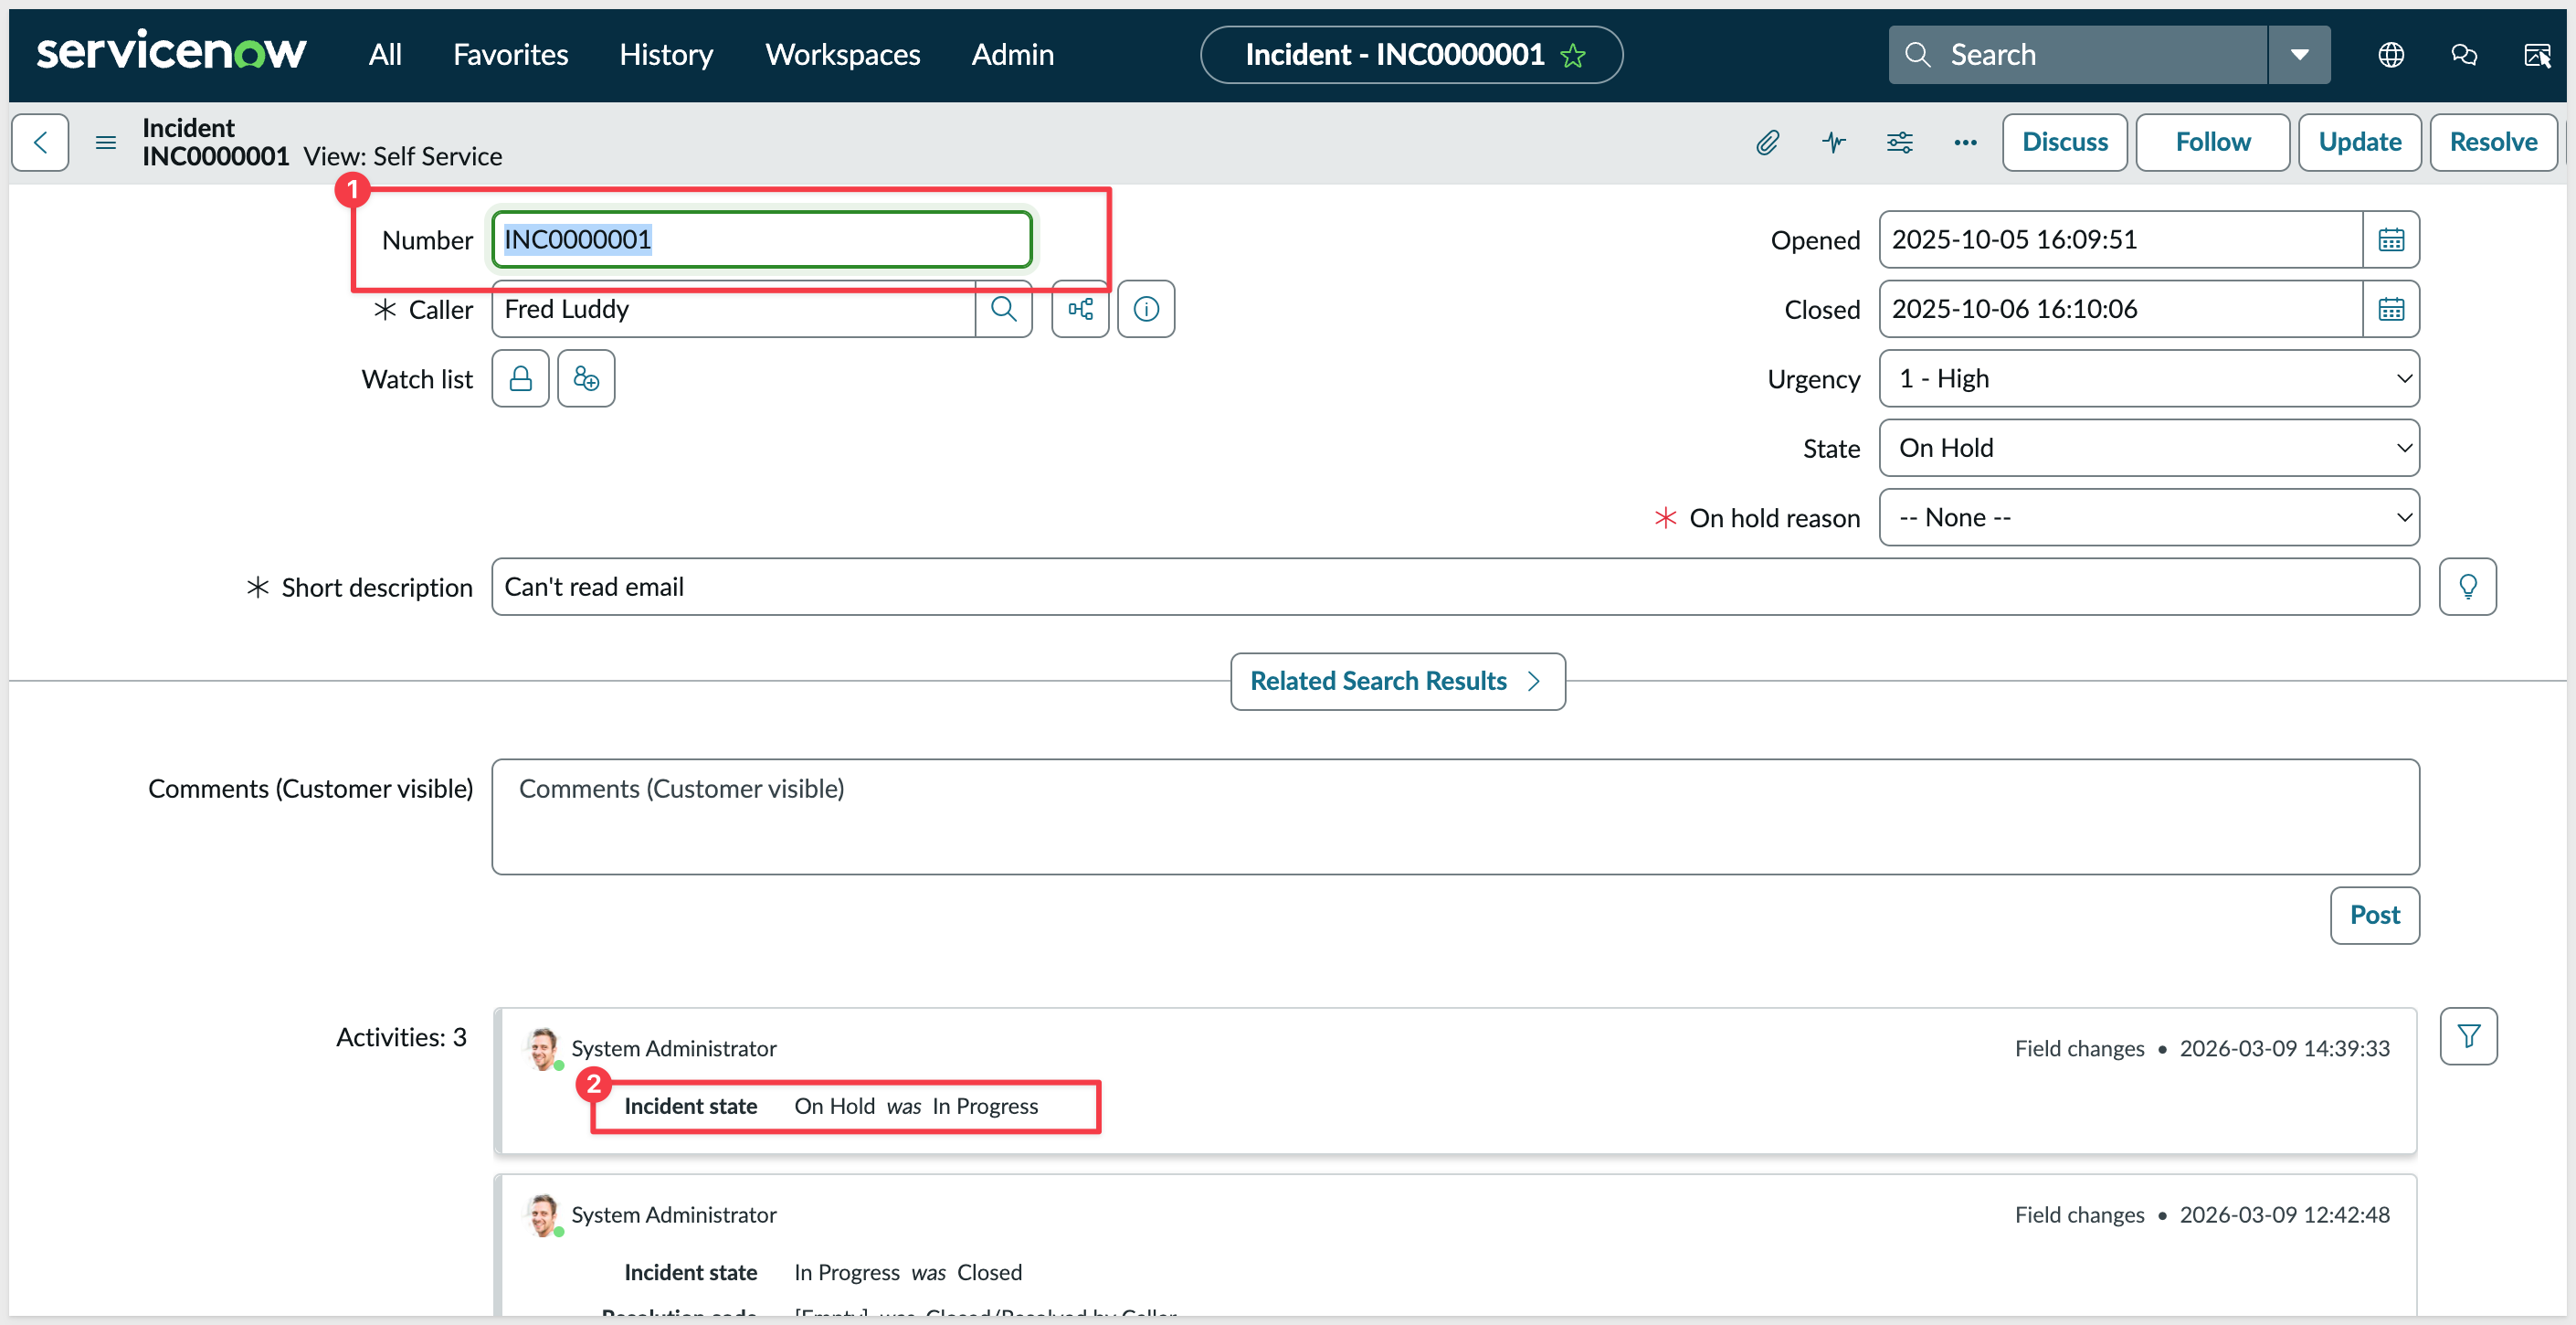
Task: Open the personalize form settings icon
Action: pos(1899,143)
